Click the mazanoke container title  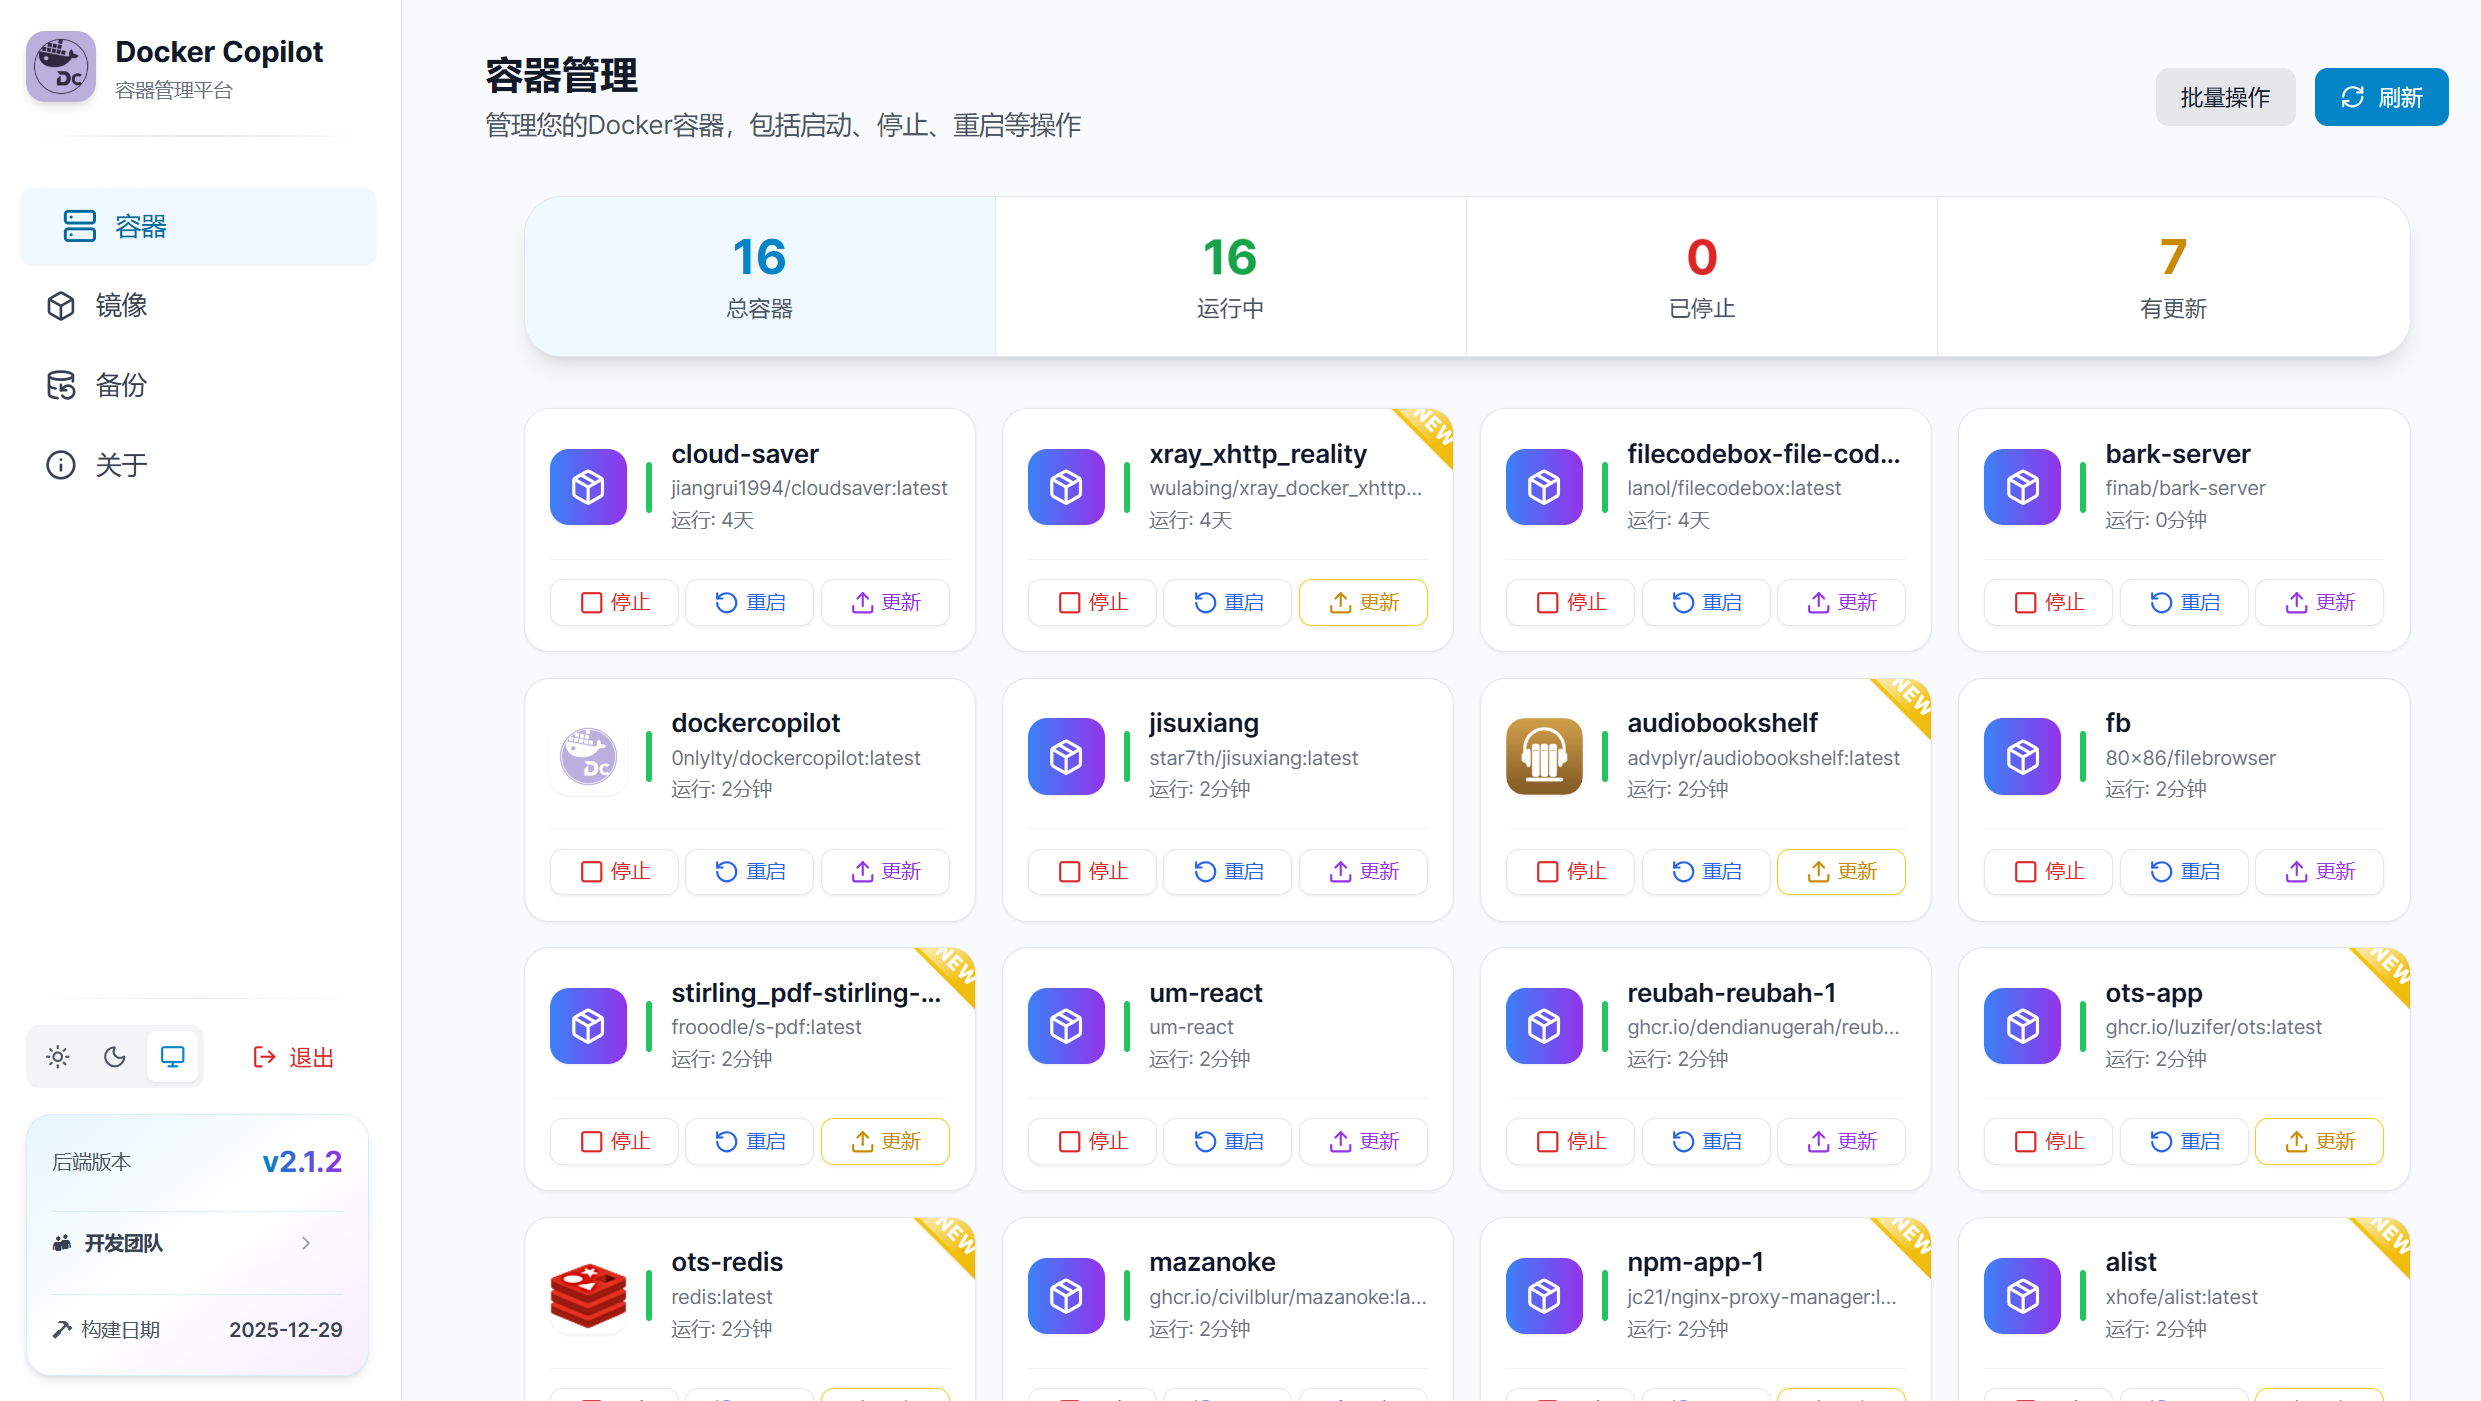tap(1212, 1262)
